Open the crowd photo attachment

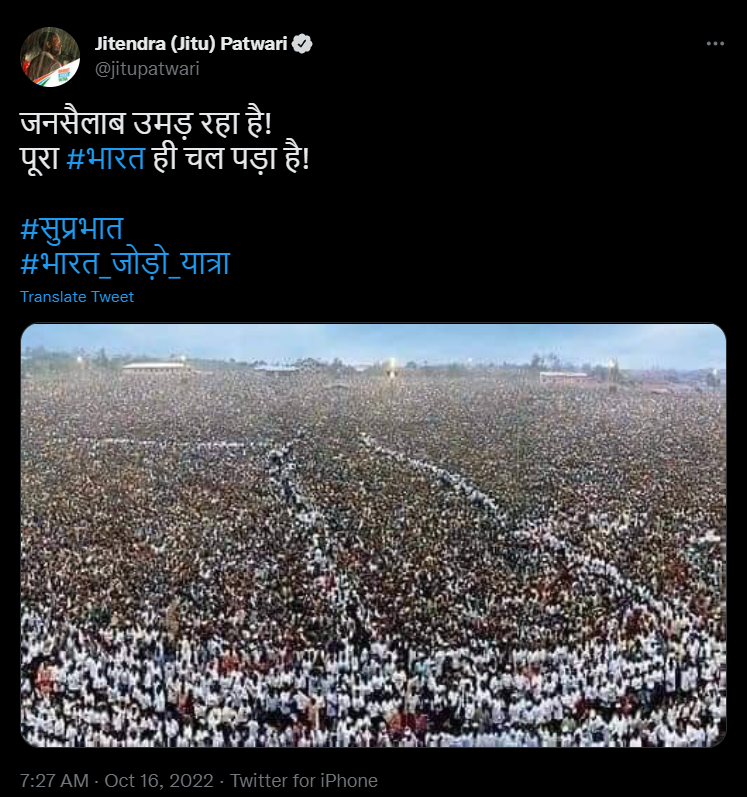point(374,535)
